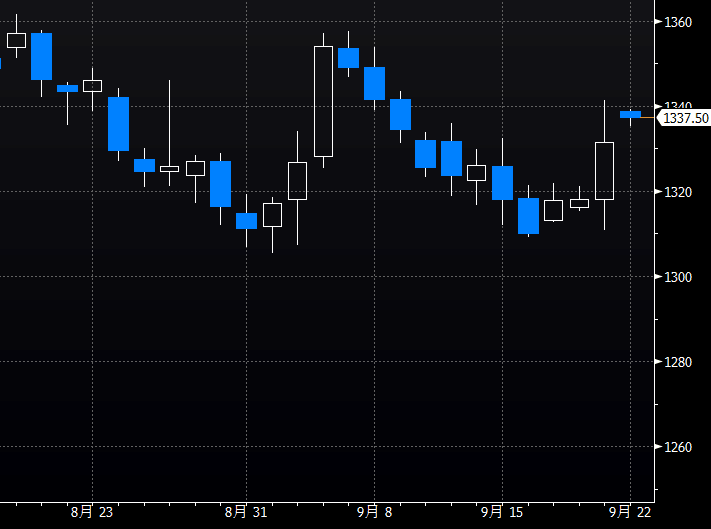
Task: Click the tiny white candle with long upper wick
Action: coord(169,168)
